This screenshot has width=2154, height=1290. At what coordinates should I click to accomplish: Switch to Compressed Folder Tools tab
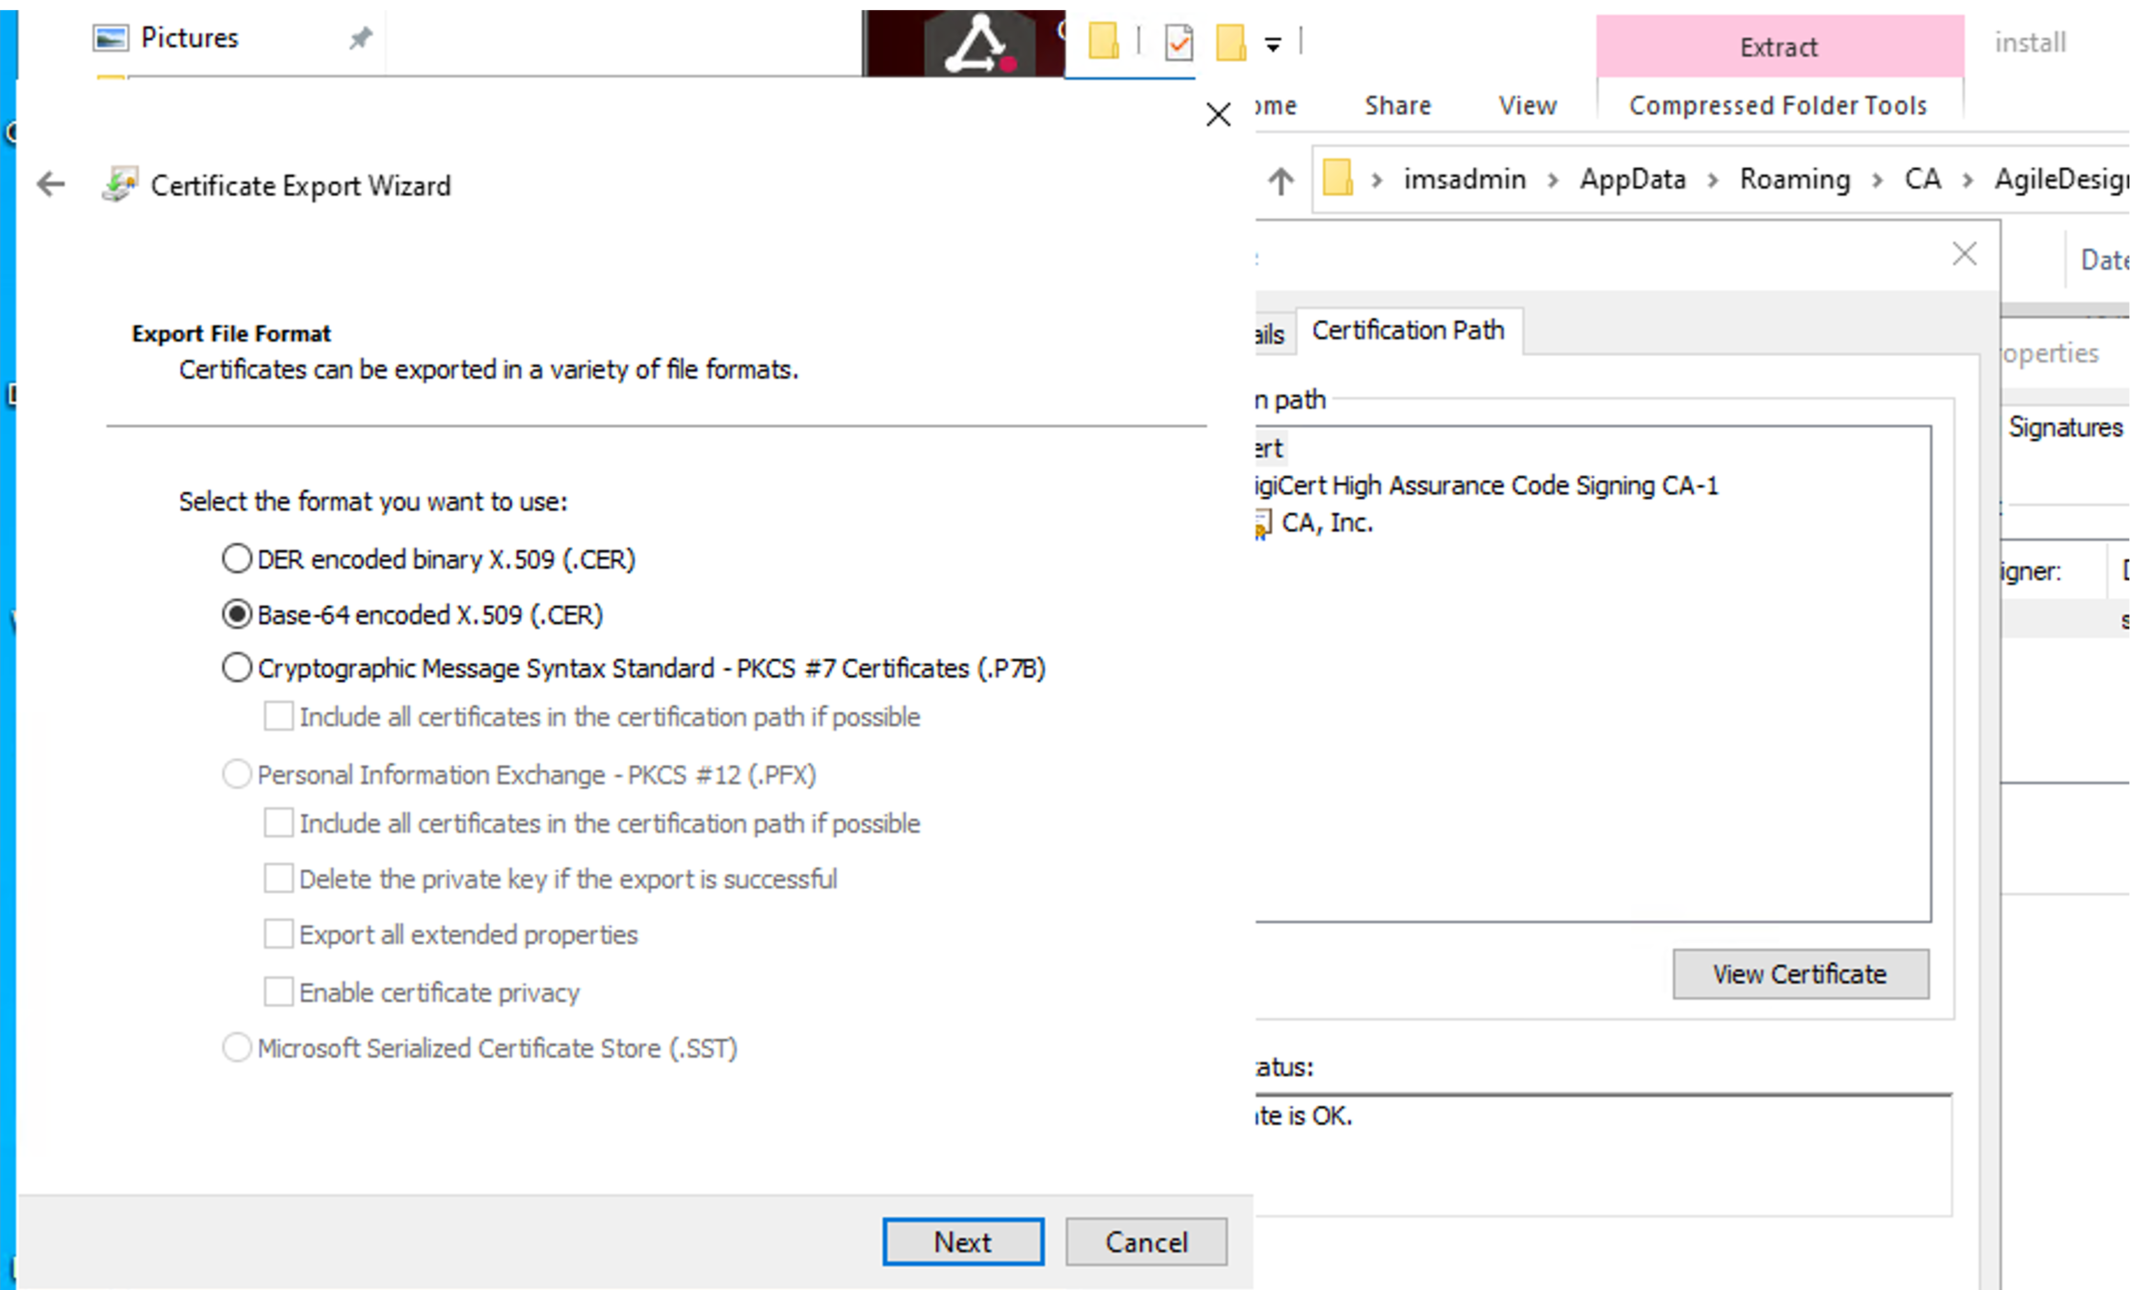pyautogui.click(x=1777, y=105)
